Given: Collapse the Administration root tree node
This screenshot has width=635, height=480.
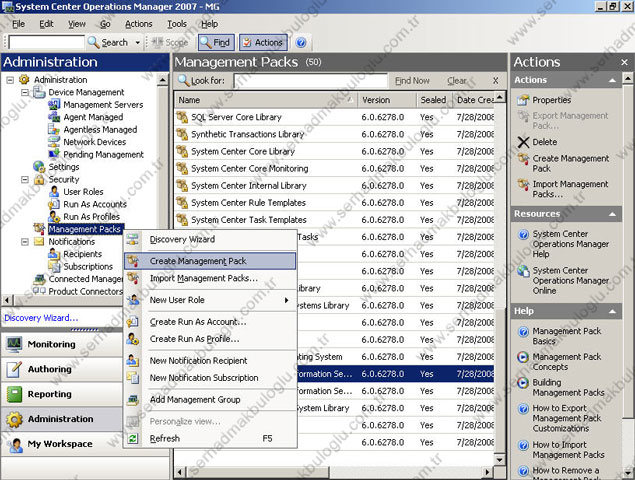Looking at the screenshot, I should tap(10, 80).
